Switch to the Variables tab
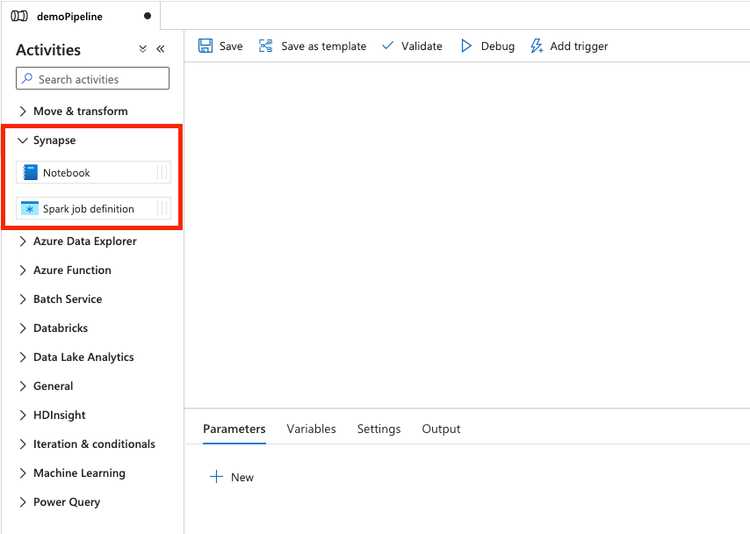This screenshot has height=534, width=750. point(311,429)
